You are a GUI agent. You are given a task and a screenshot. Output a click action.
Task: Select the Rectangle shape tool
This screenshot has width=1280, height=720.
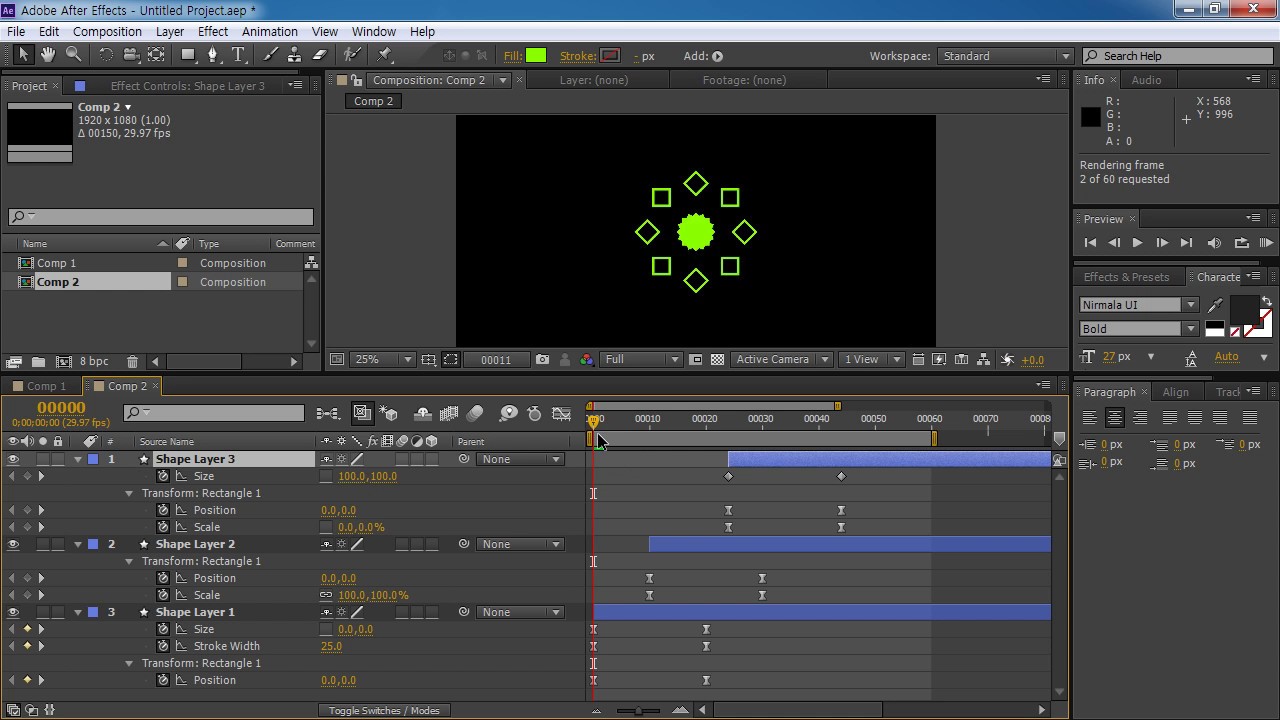coord(187,55)
